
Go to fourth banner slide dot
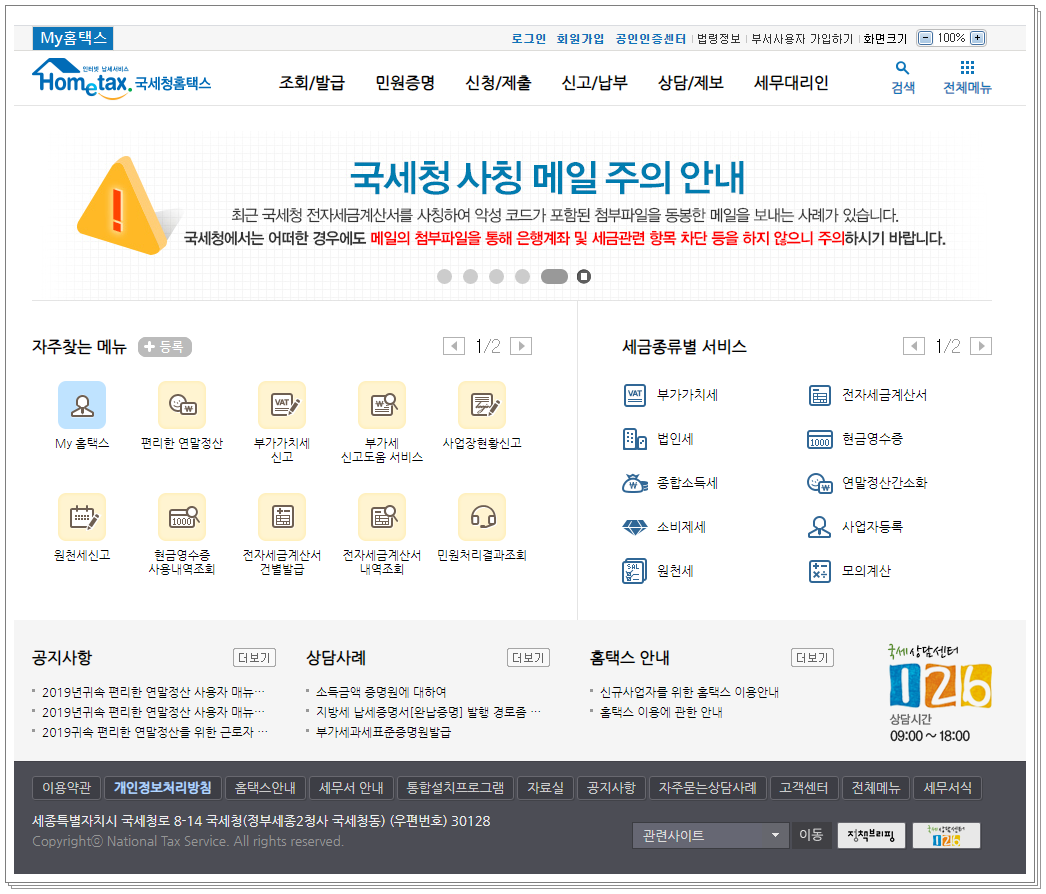coord(522,276)
